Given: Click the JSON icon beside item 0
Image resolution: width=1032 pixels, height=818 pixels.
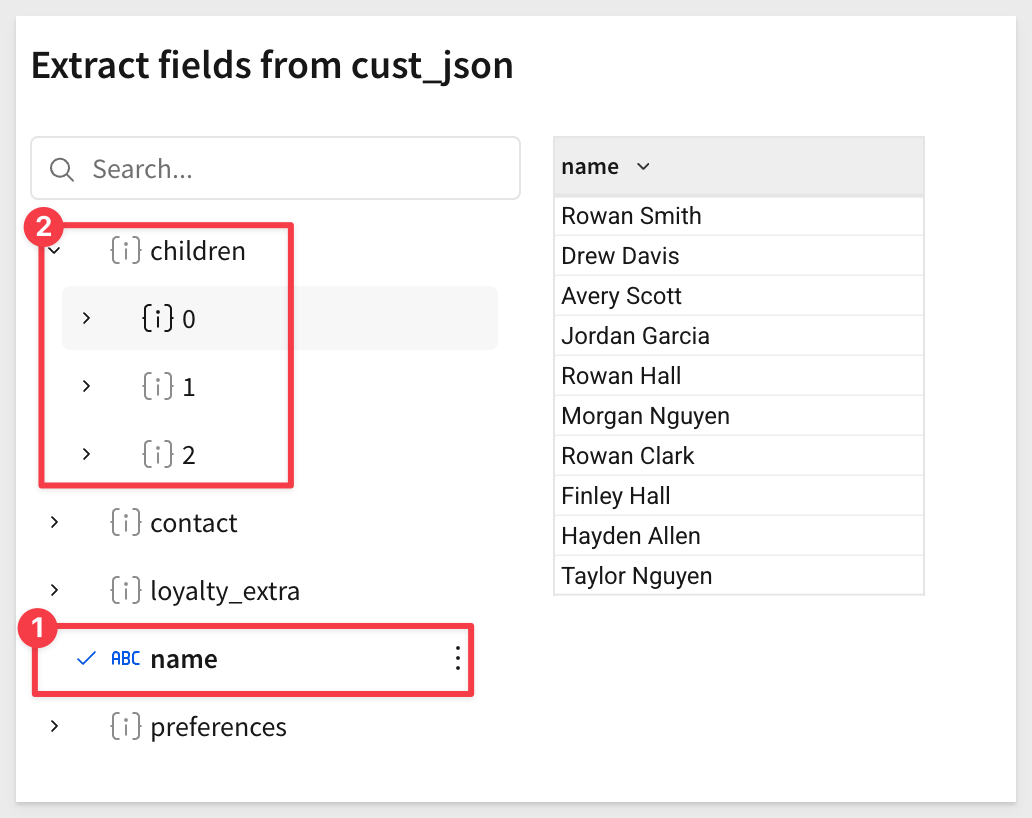Looking at the screenshot, I should coord(158,319).
